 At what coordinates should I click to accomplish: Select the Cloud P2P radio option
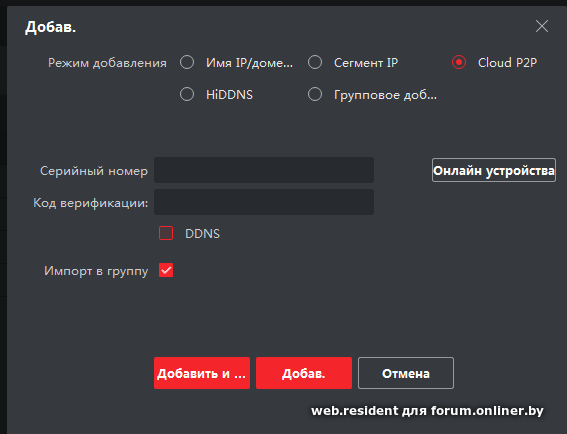coord(459,62)
